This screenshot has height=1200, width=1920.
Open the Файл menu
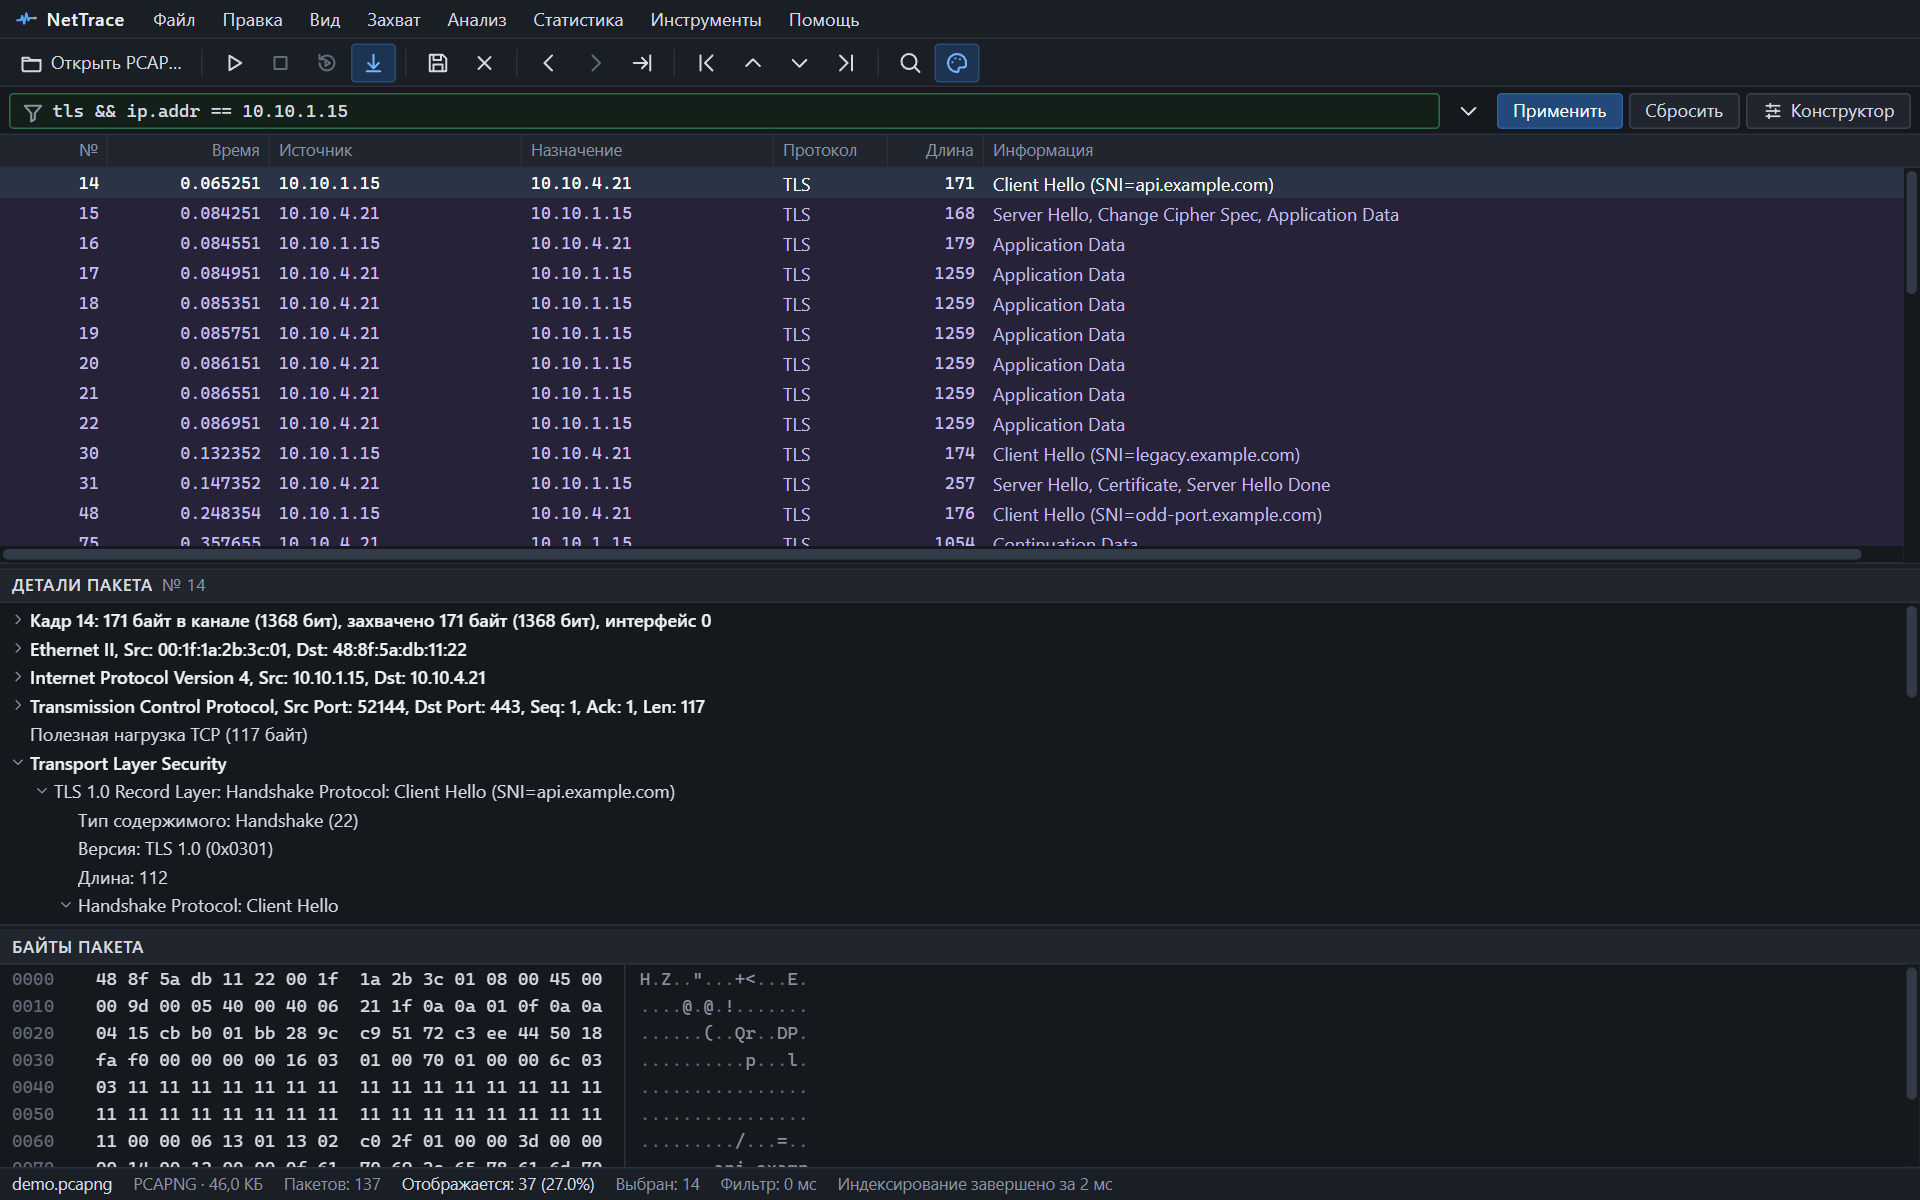(x=174, y=20)
